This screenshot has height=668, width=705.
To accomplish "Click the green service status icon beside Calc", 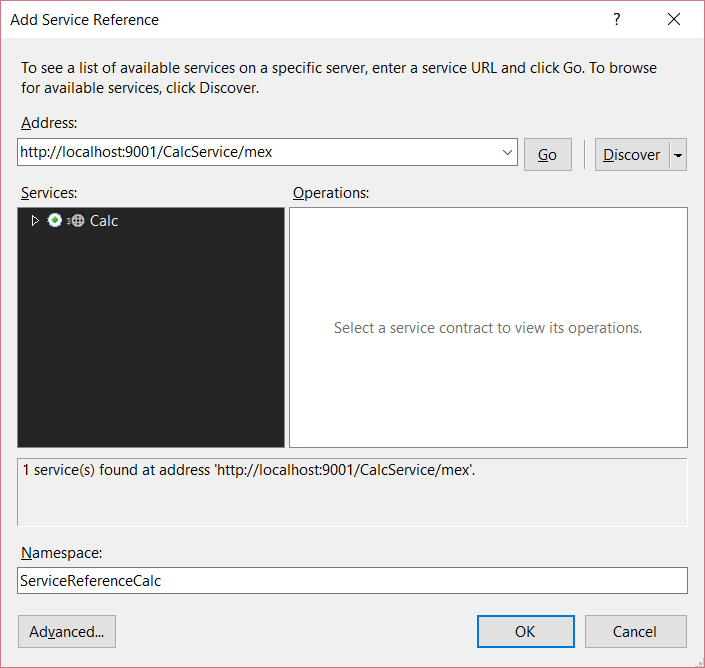I will pyautogui.click(x=54, y=220).
